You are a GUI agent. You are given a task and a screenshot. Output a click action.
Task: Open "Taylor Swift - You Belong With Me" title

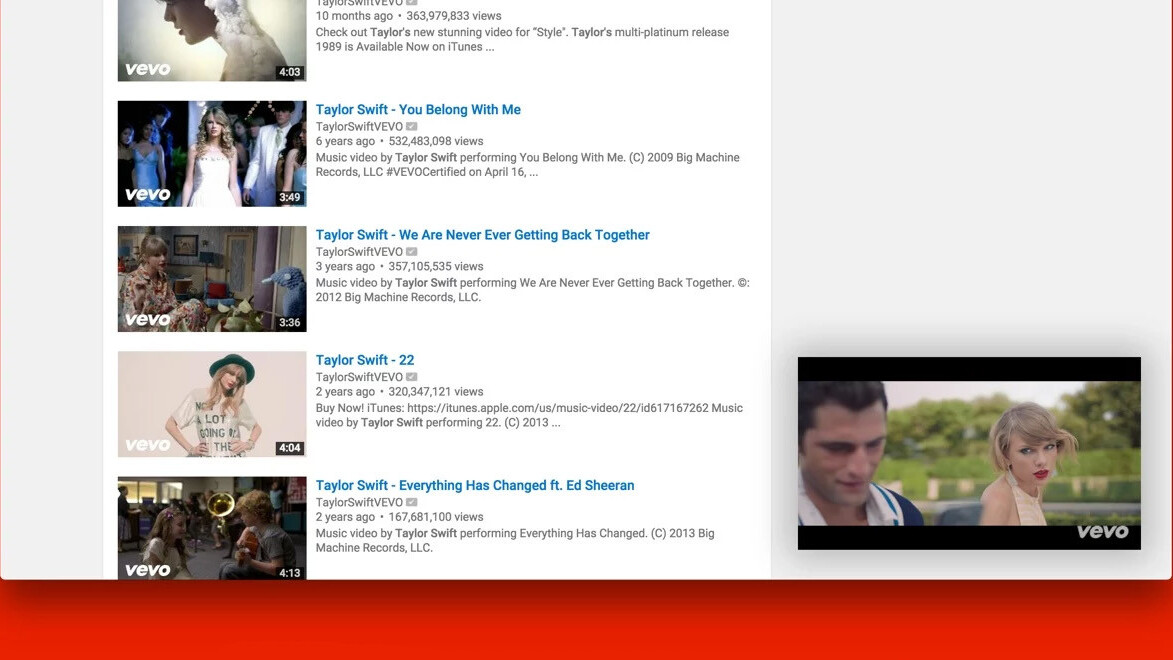point(418,110)
